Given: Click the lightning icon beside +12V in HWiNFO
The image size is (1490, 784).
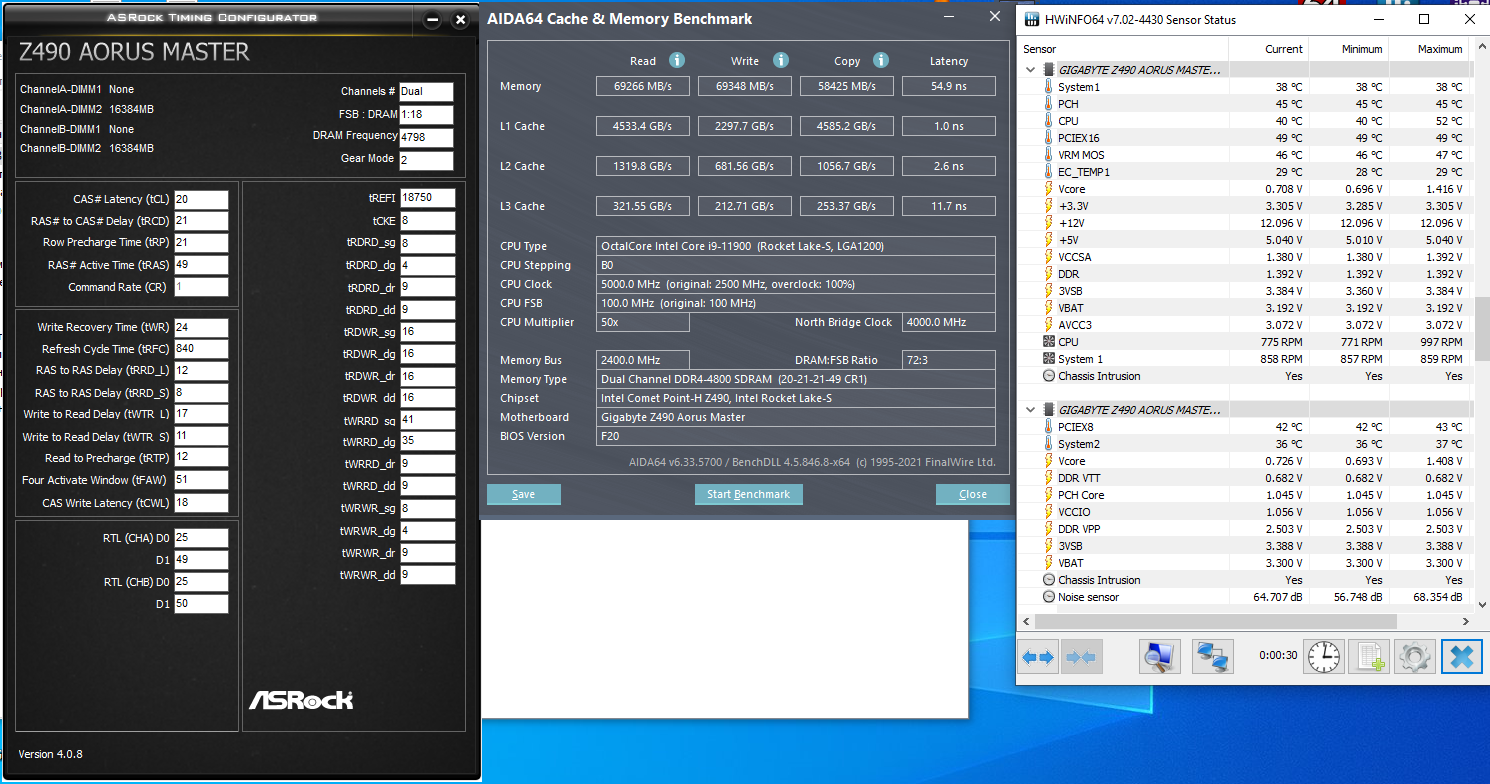Looking at the screenshot, I should point(1049,223).
